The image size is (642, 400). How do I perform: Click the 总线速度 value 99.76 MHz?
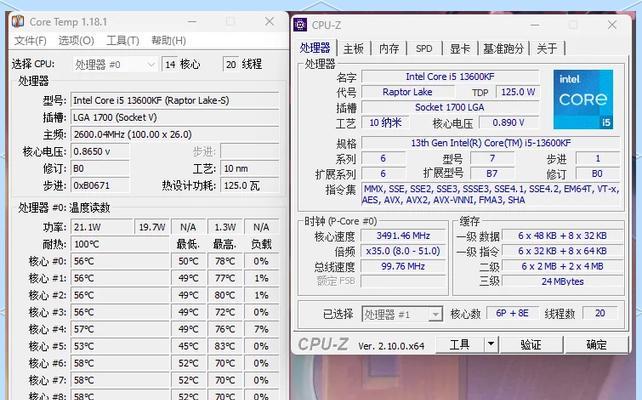tap(403, 267)
